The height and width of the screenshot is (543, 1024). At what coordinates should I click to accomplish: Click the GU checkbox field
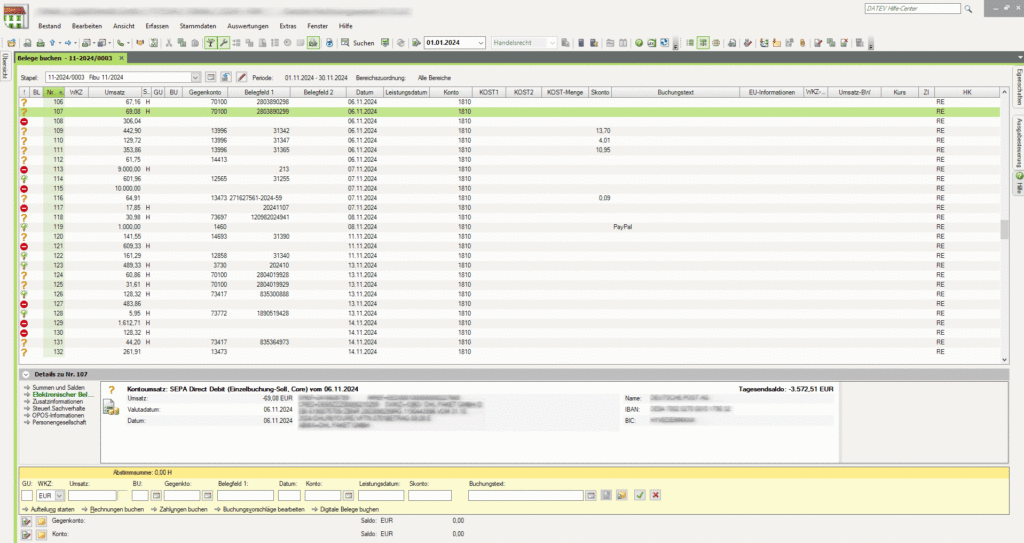point(27,496)
